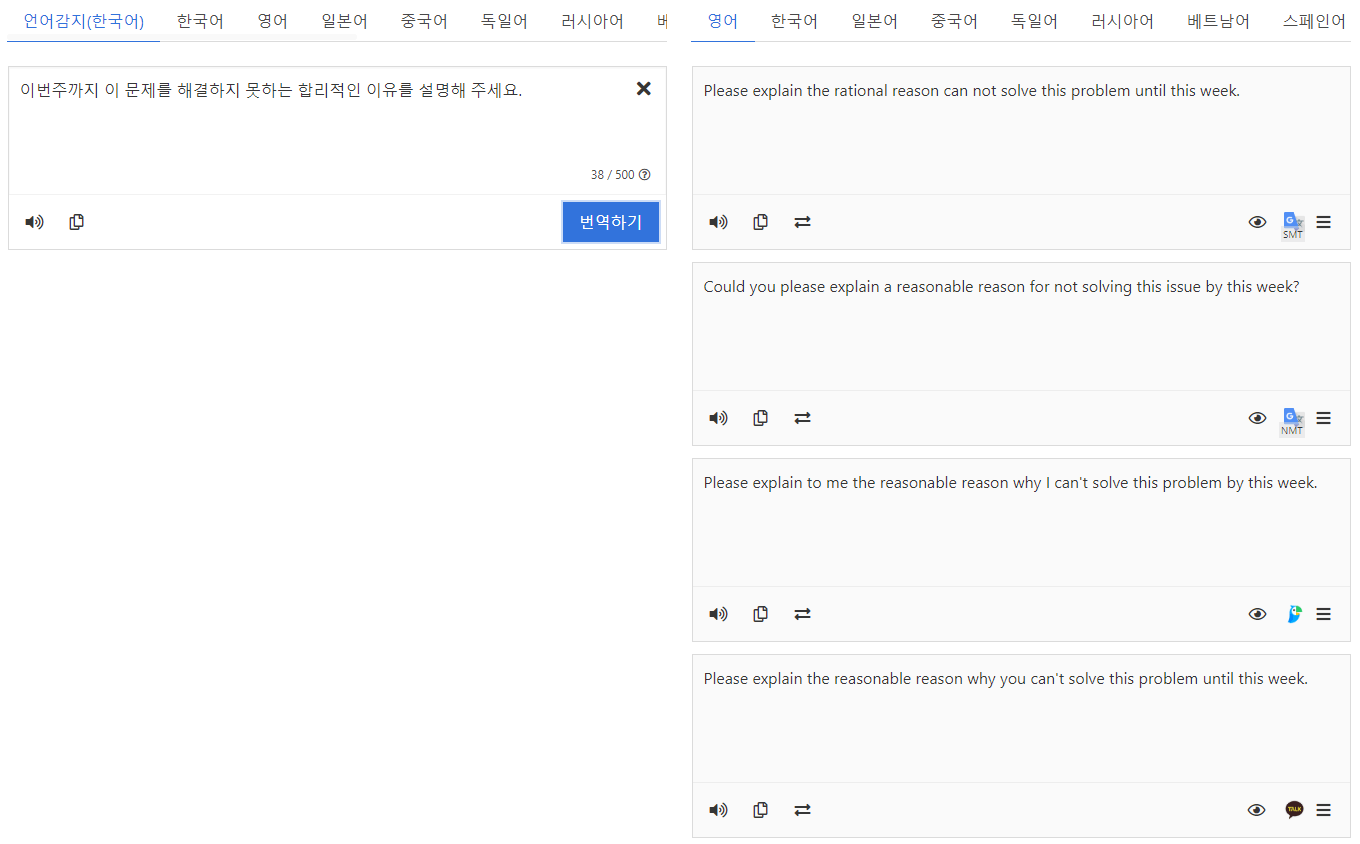Clear the input with the X button
1360x844 pixels.
tap(643, 88)
